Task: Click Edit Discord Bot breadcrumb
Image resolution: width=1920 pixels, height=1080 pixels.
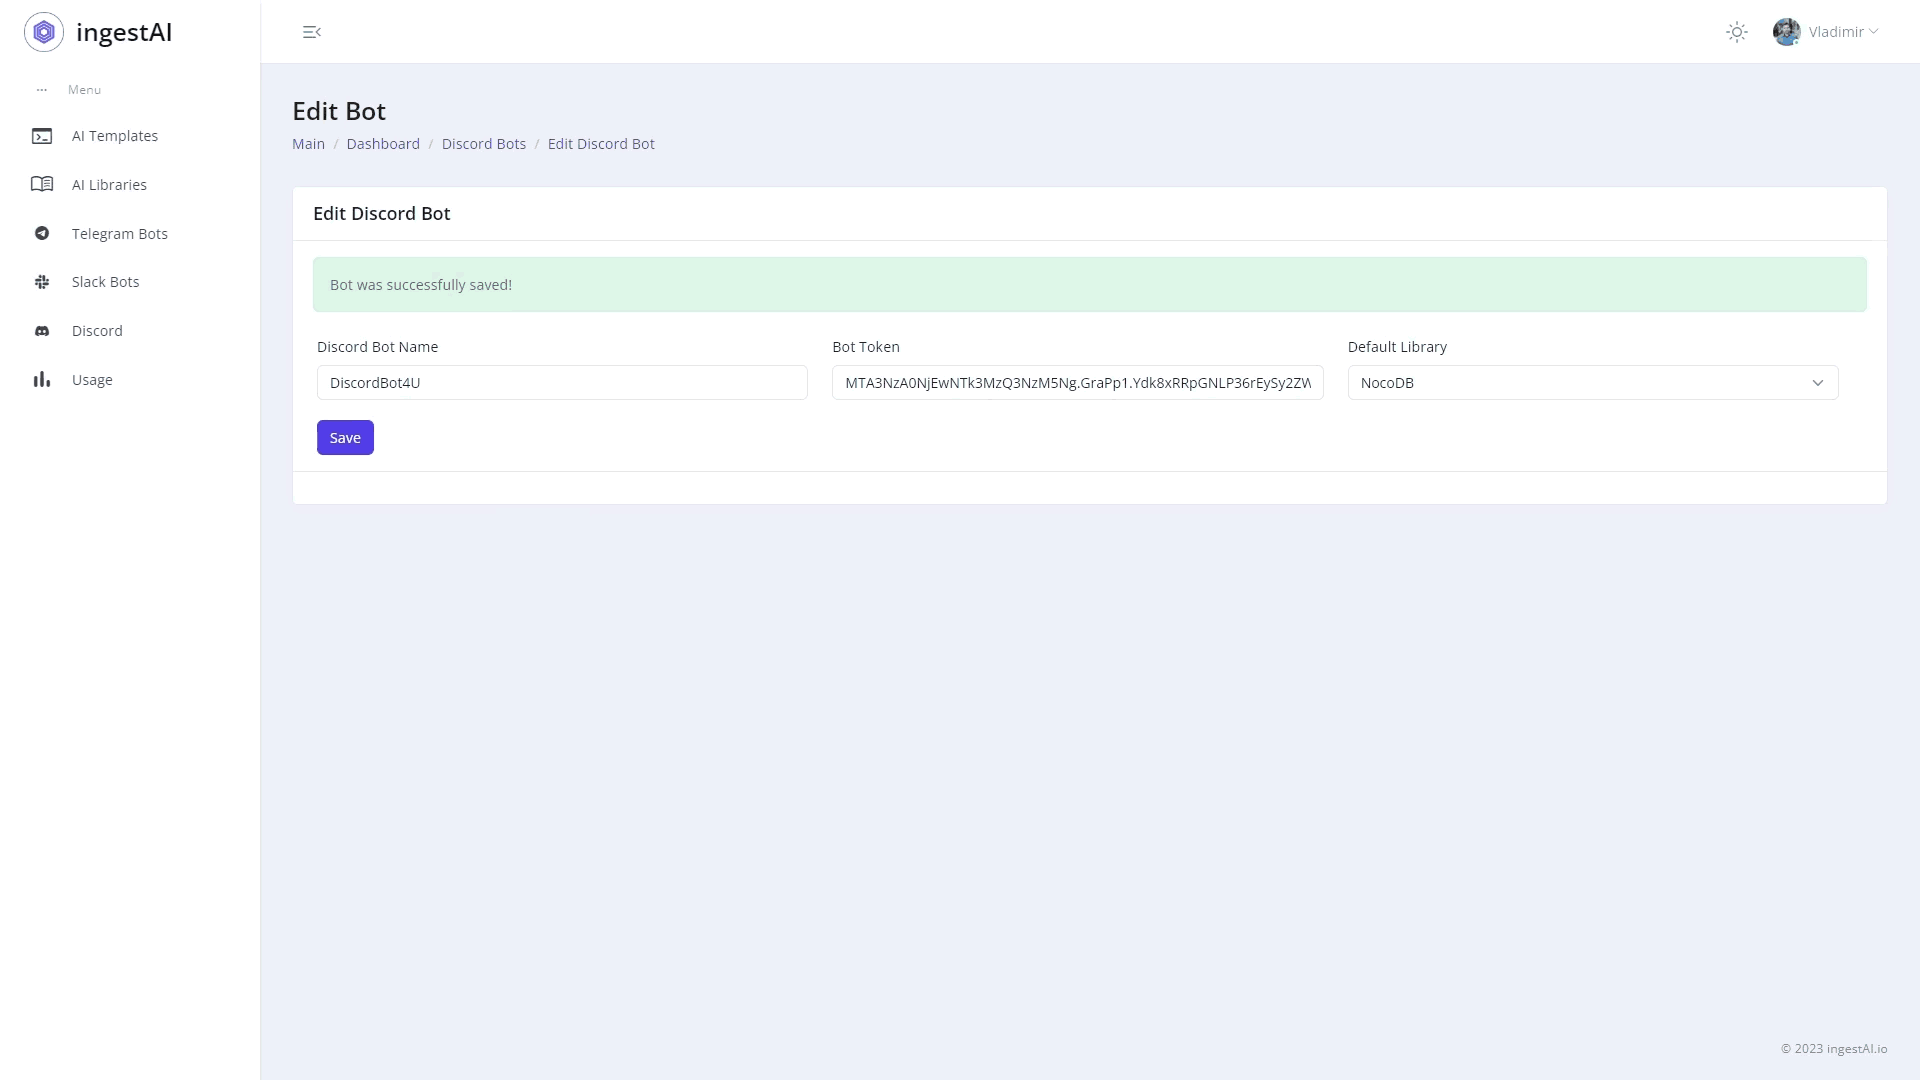Action: click(x=601, y=144)
